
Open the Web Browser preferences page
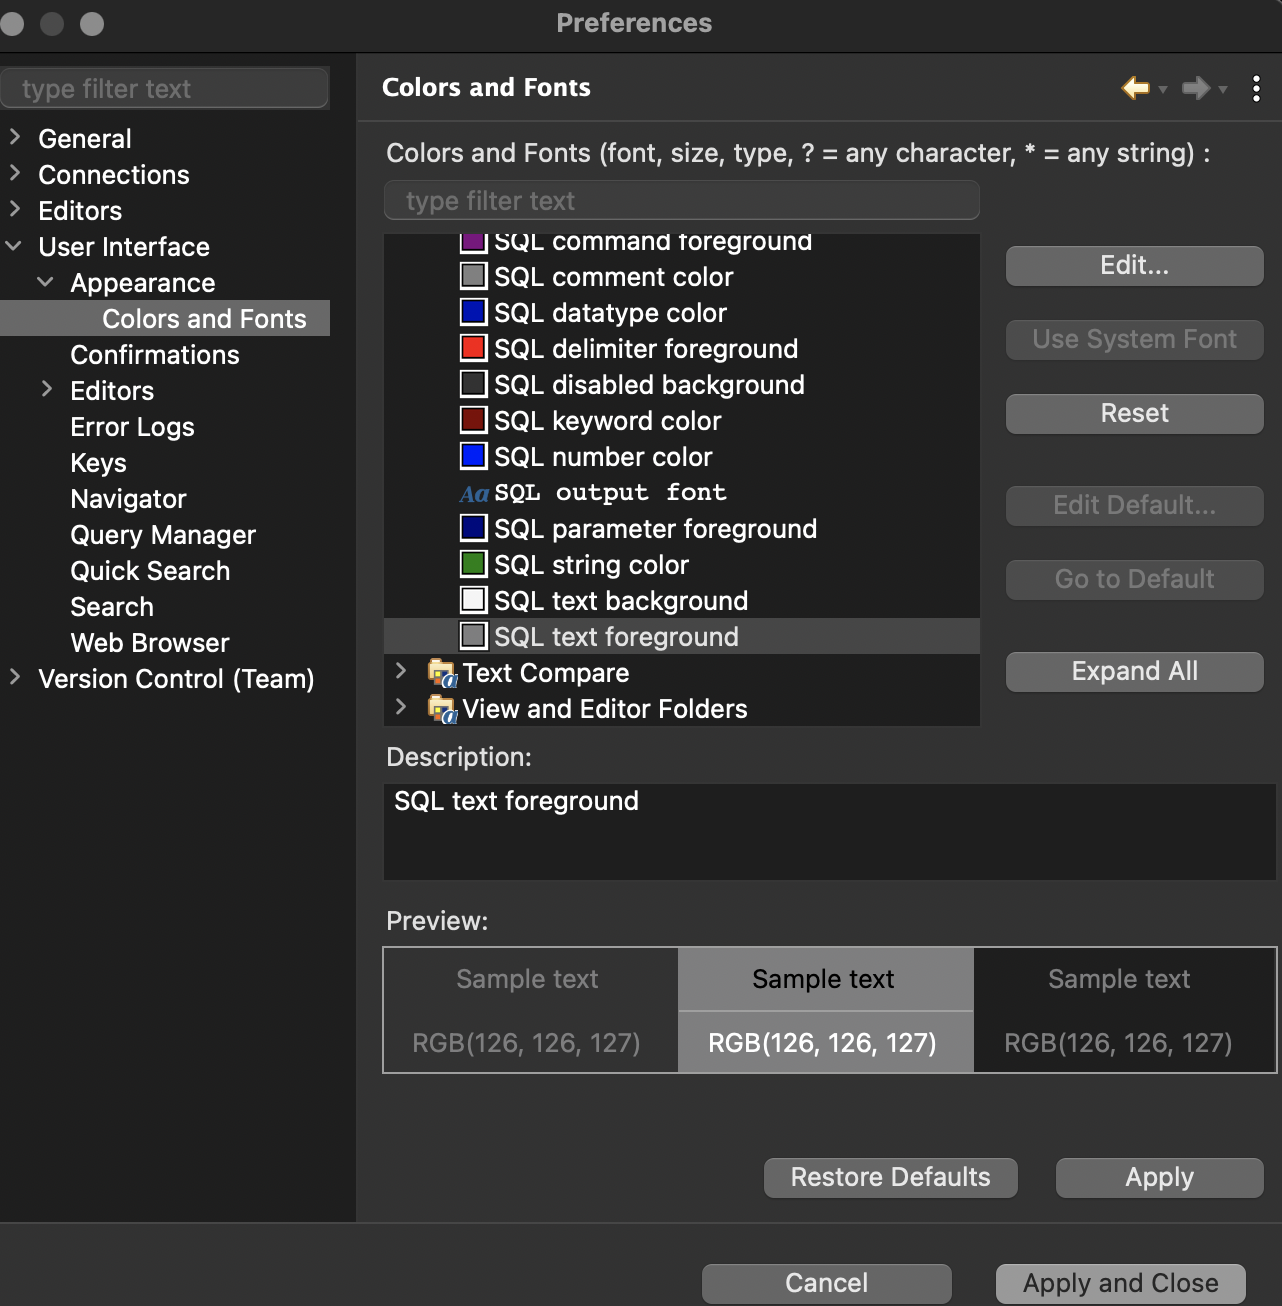tap(150, 643)
